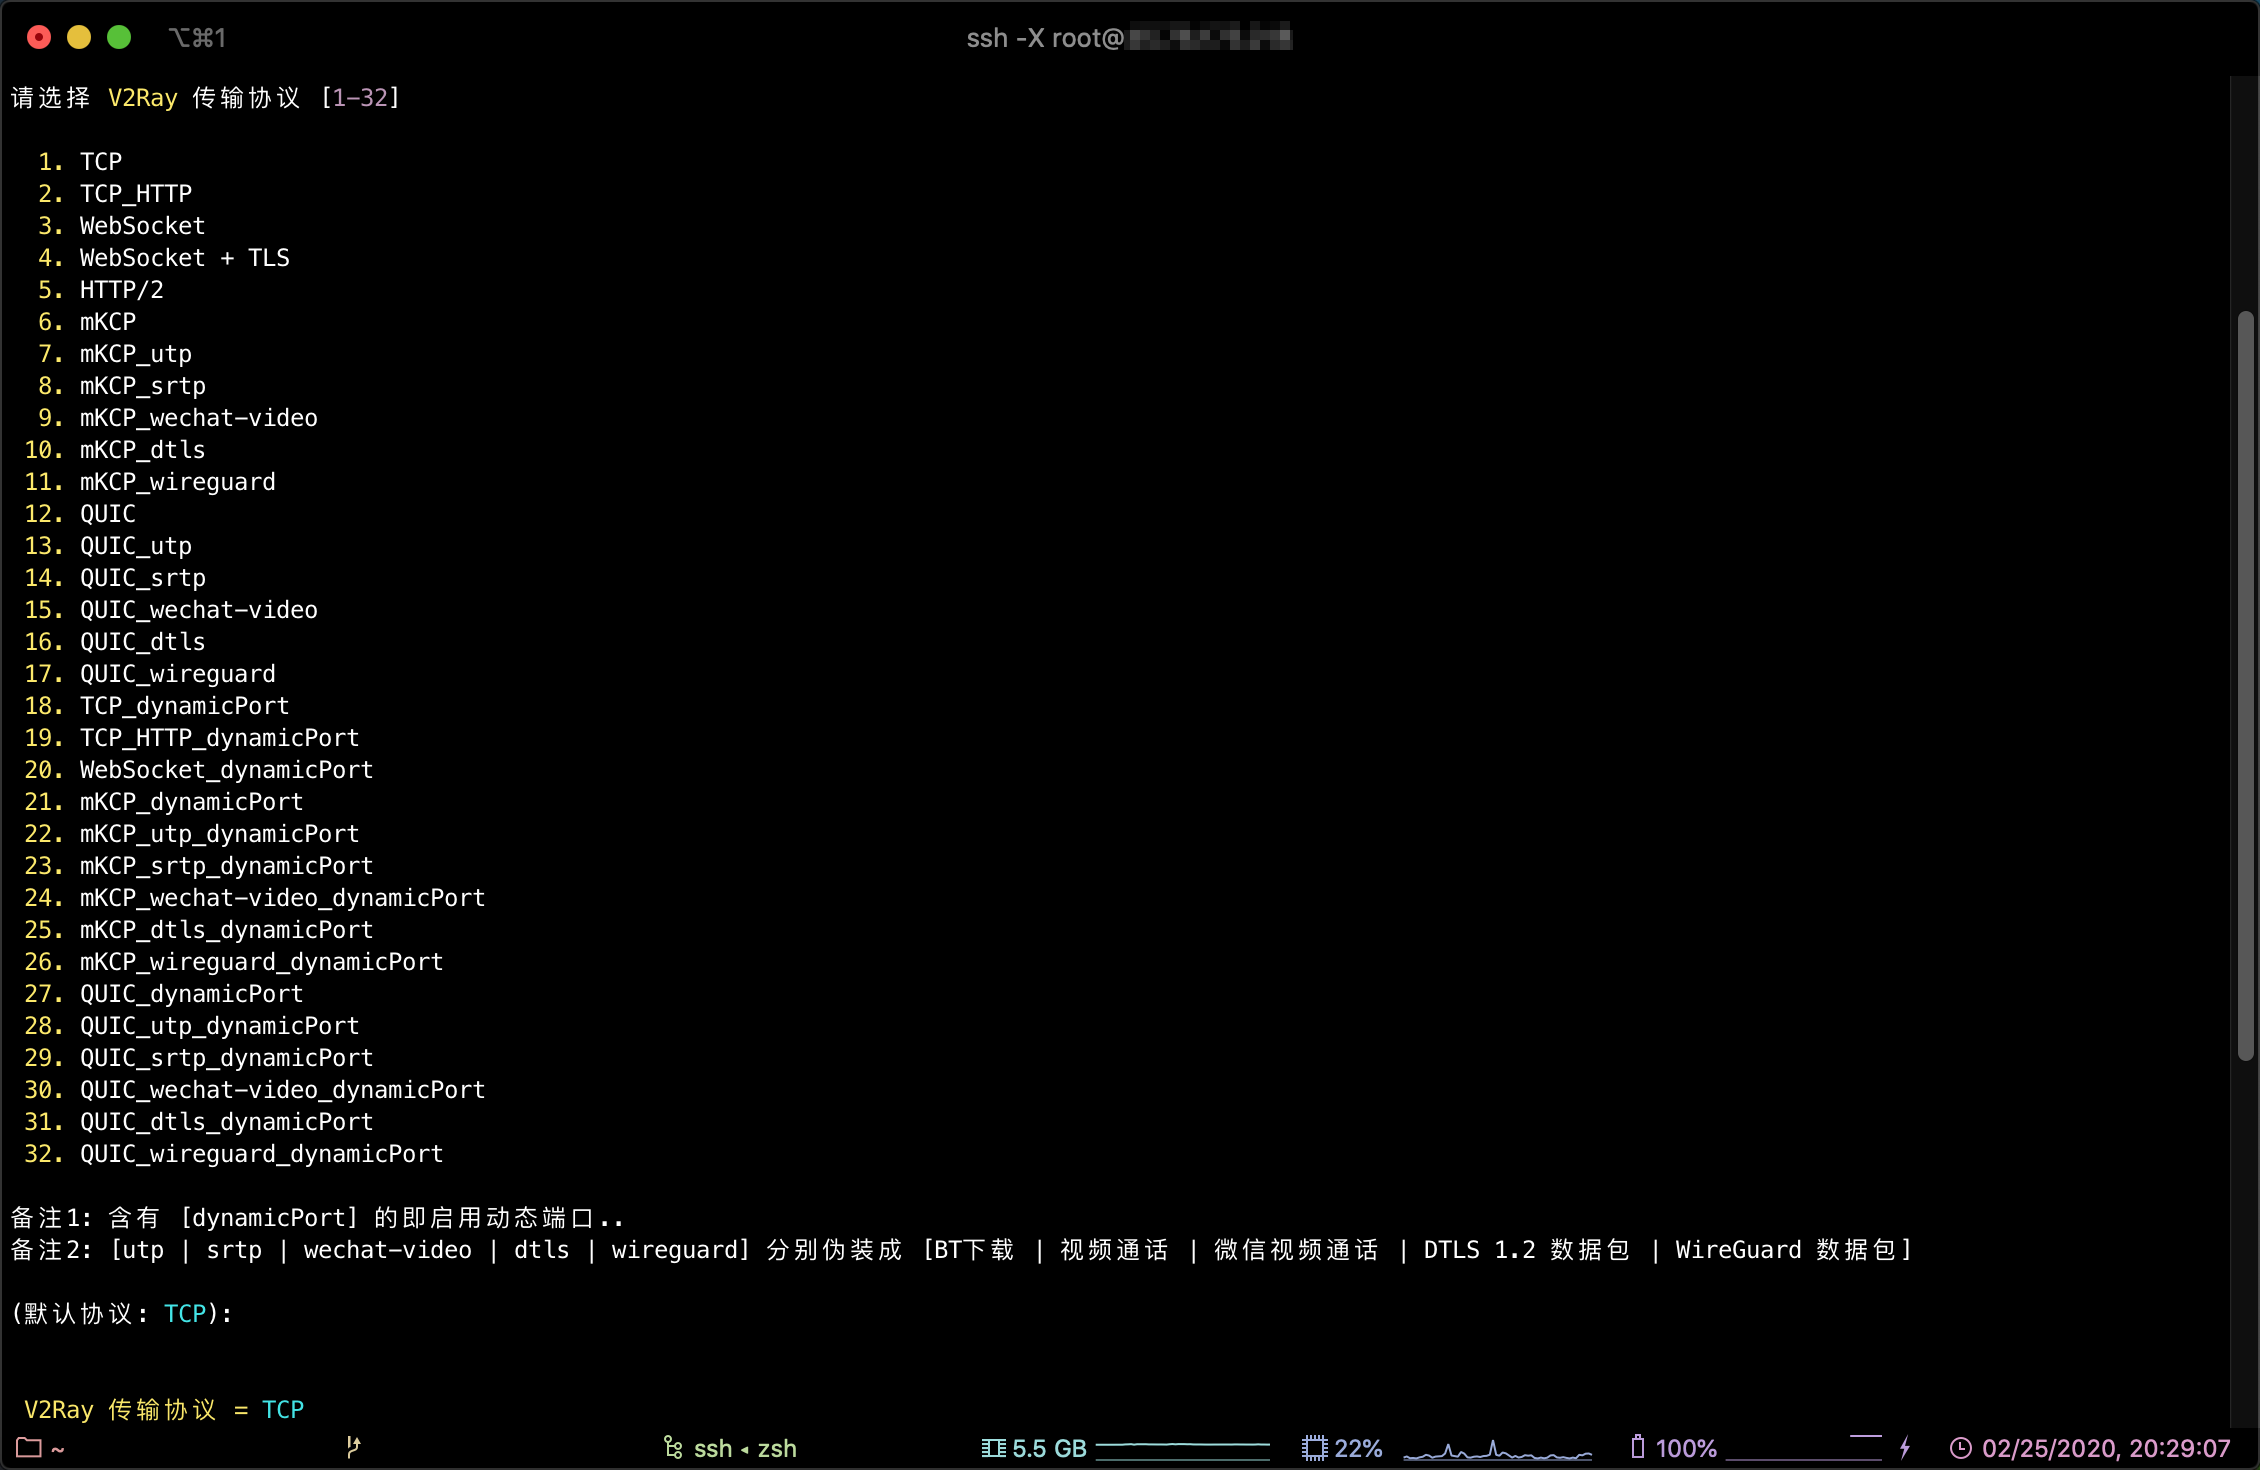The height and width of the screenshot is (1470, 2260).
Task: Click the memory icon beside 5.5 GB
Action: coord(993,1448)
